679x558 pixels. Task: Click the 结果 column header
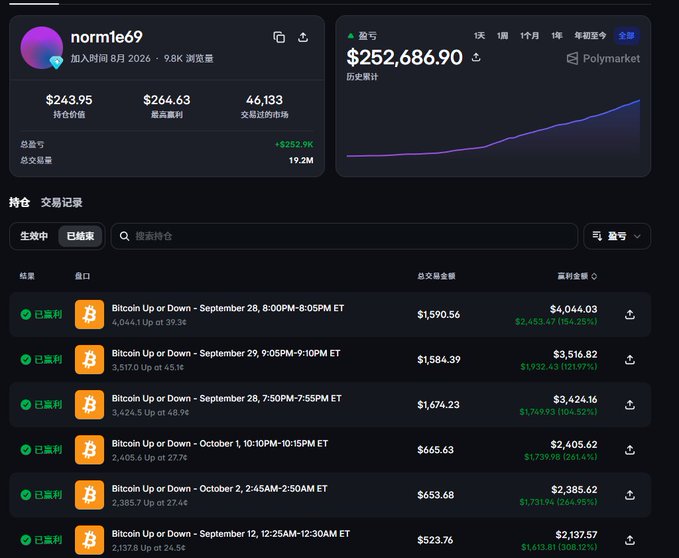(27, 276)
